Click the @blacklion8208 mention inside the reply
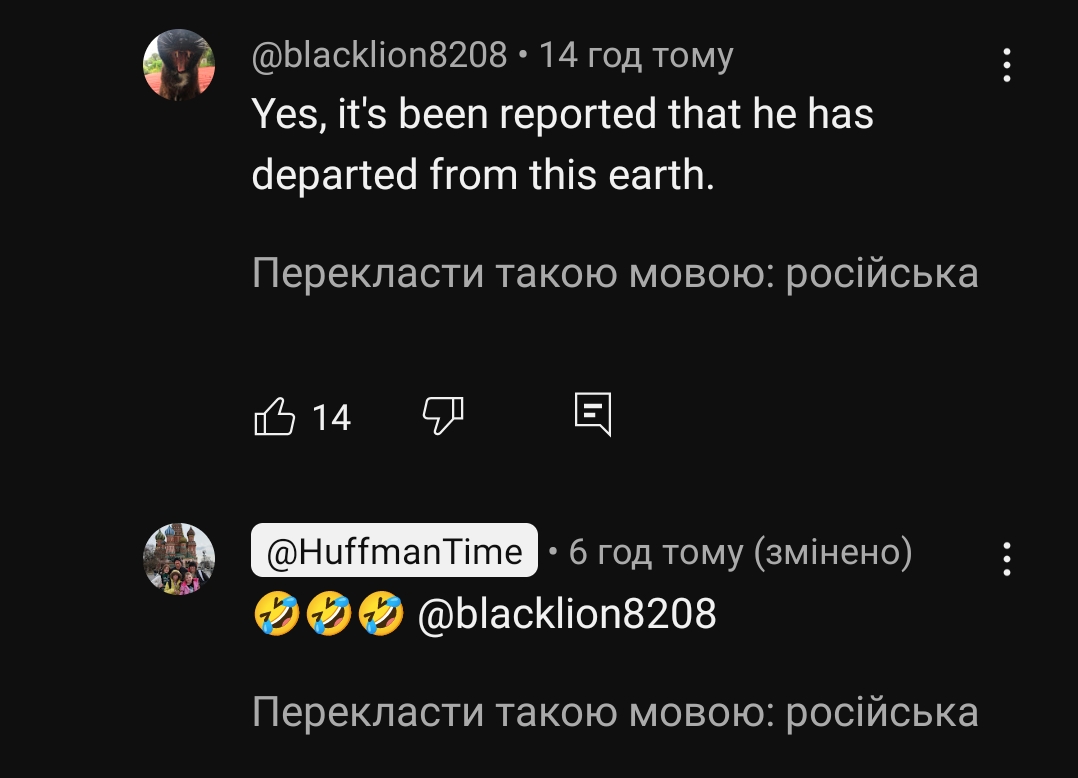Screen dimensions: 1078x778 [x=565, y=614]
